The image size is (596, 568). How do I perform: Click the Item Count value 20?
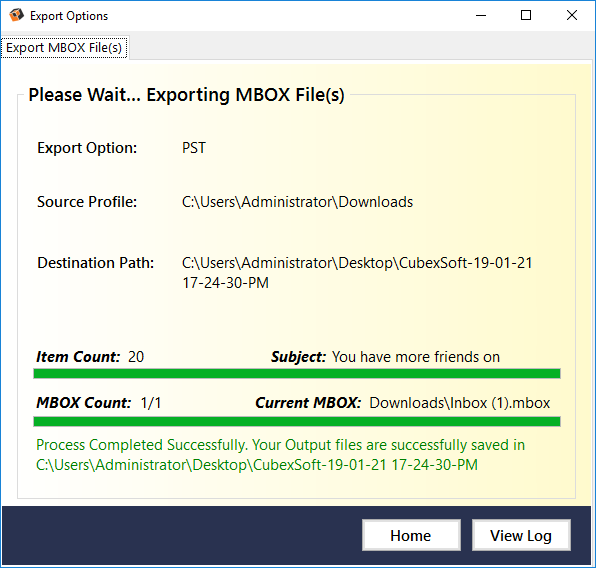tap(136, 357)
